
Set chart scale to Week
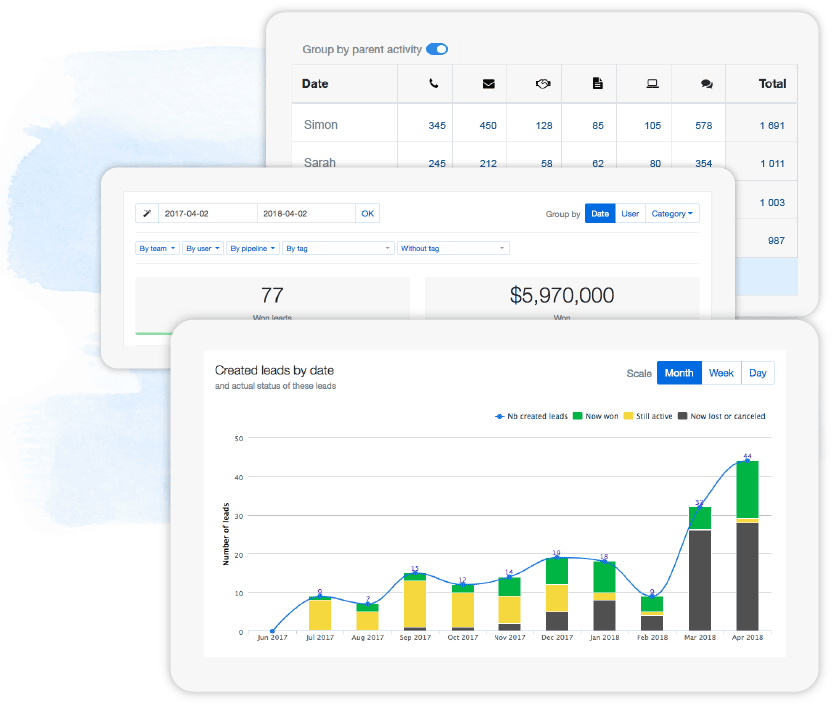pyautogui.click(x=721, y=373)
